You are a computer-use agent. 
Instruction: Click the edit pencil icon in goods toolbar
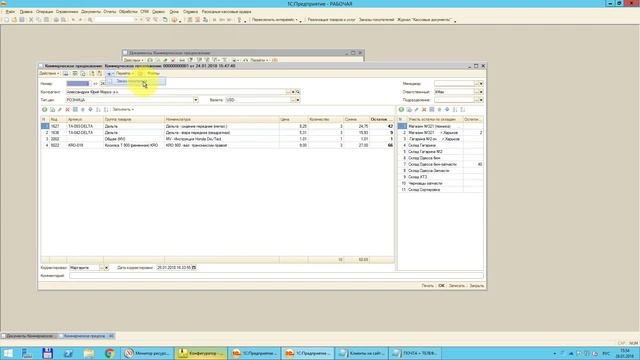pyautogui.click(x=60, y=109)
